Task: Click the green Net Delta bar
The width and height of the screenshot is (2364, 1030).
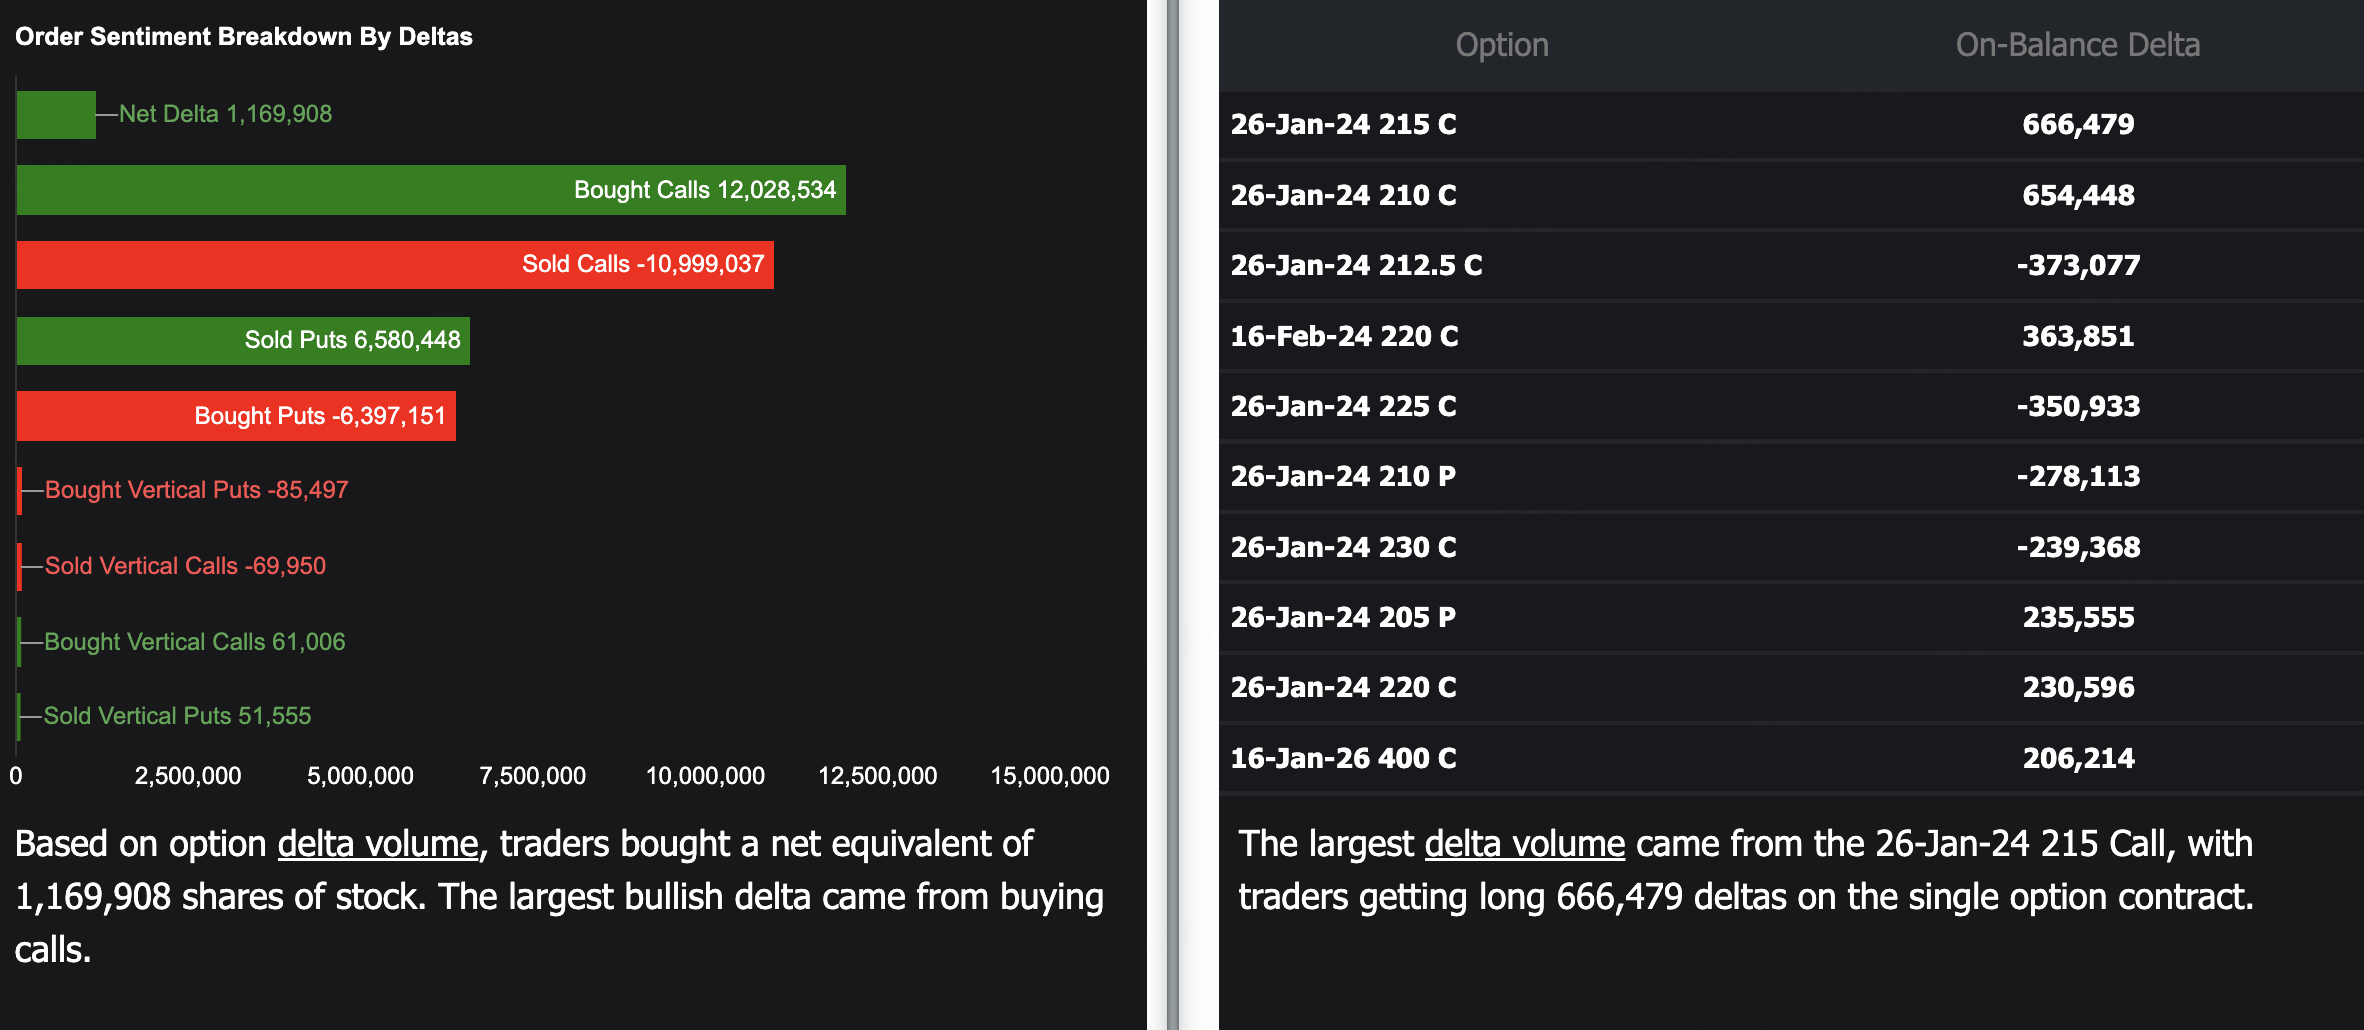Action: [x=56, y=114]
